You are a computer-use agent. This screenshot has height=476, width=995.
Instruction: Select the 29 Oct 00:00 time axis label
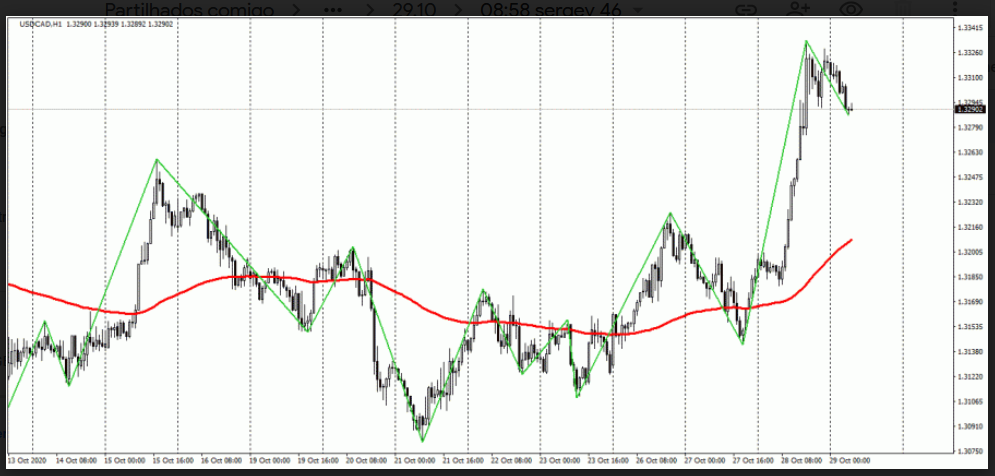click(x=850, y=461)
